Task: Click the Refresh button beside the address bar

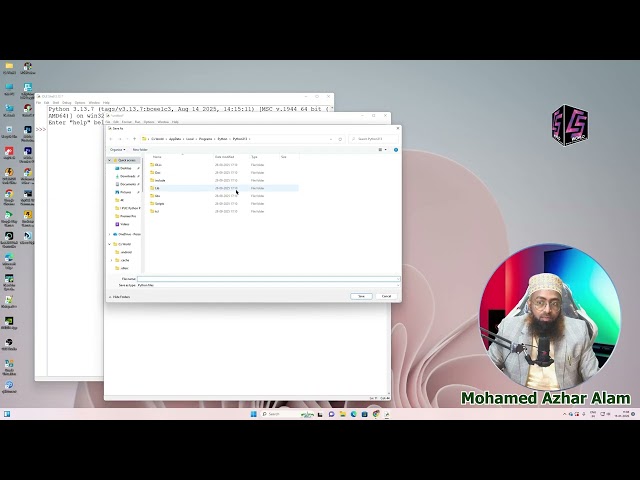Action: [x=340, y=139]
